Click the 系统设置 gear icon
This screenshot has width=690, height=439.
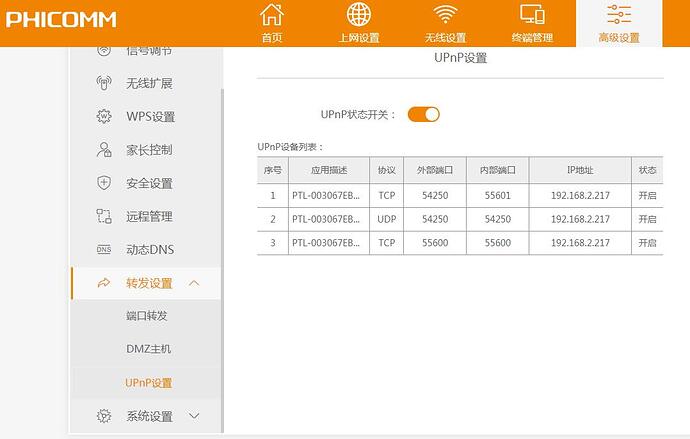click(104, 416)
